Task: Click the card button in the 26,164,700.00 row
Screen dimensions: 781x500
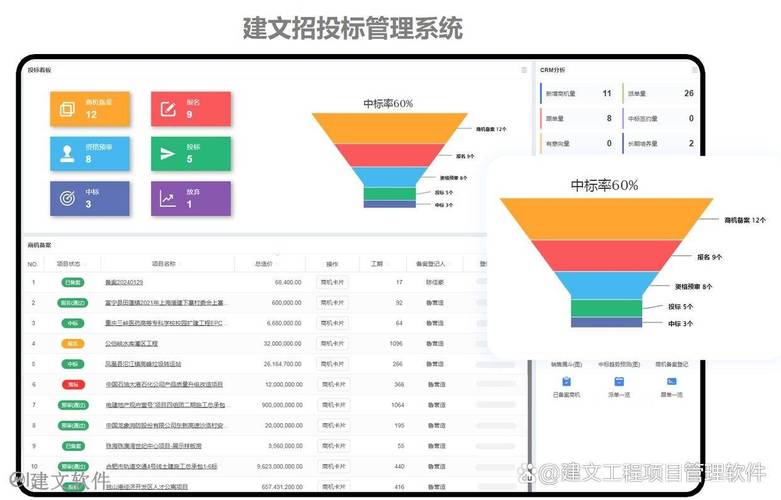Action: (332, 364)
